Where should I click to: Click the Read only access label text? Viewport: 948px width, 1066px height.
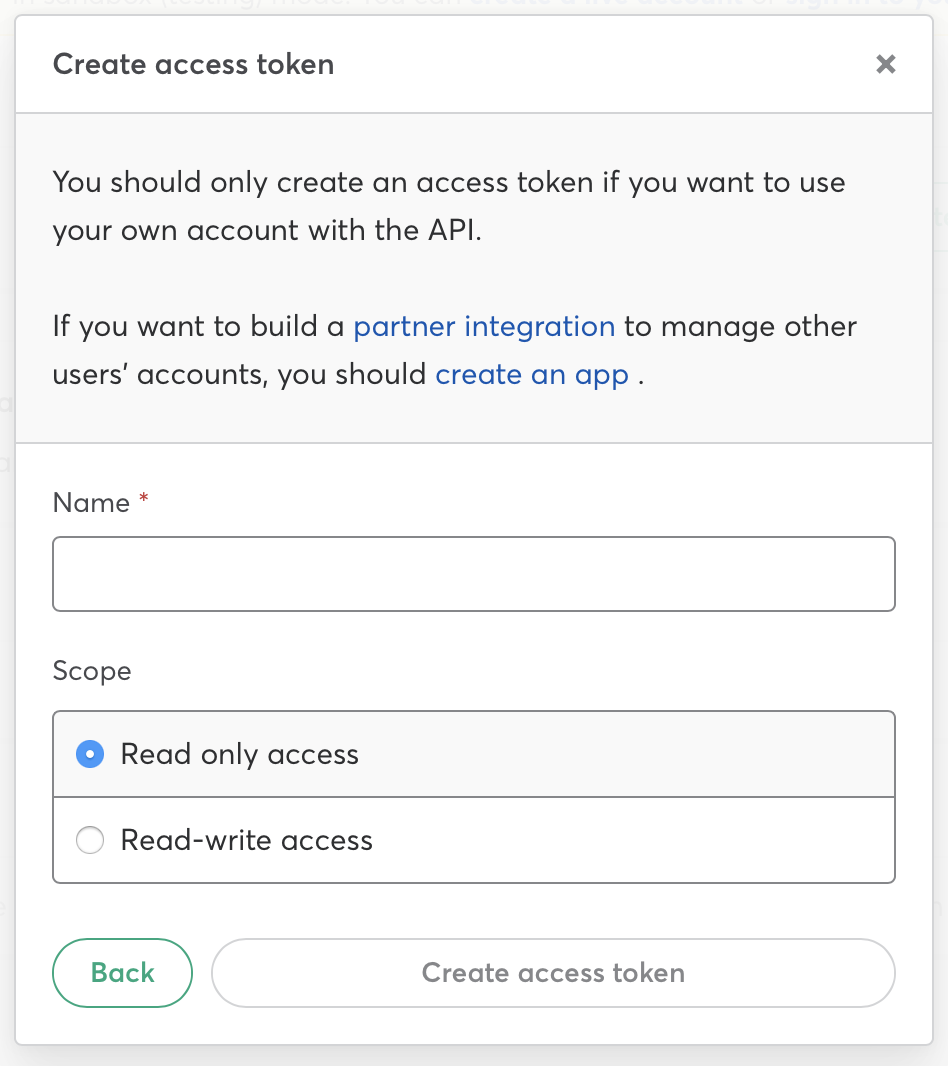click(239, 755)
